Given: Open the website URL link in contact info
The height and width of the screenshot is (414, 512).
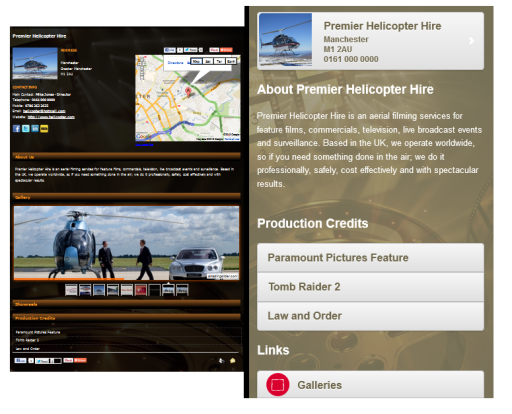Looking at the screenshot, I should click(x=51, y=117).
